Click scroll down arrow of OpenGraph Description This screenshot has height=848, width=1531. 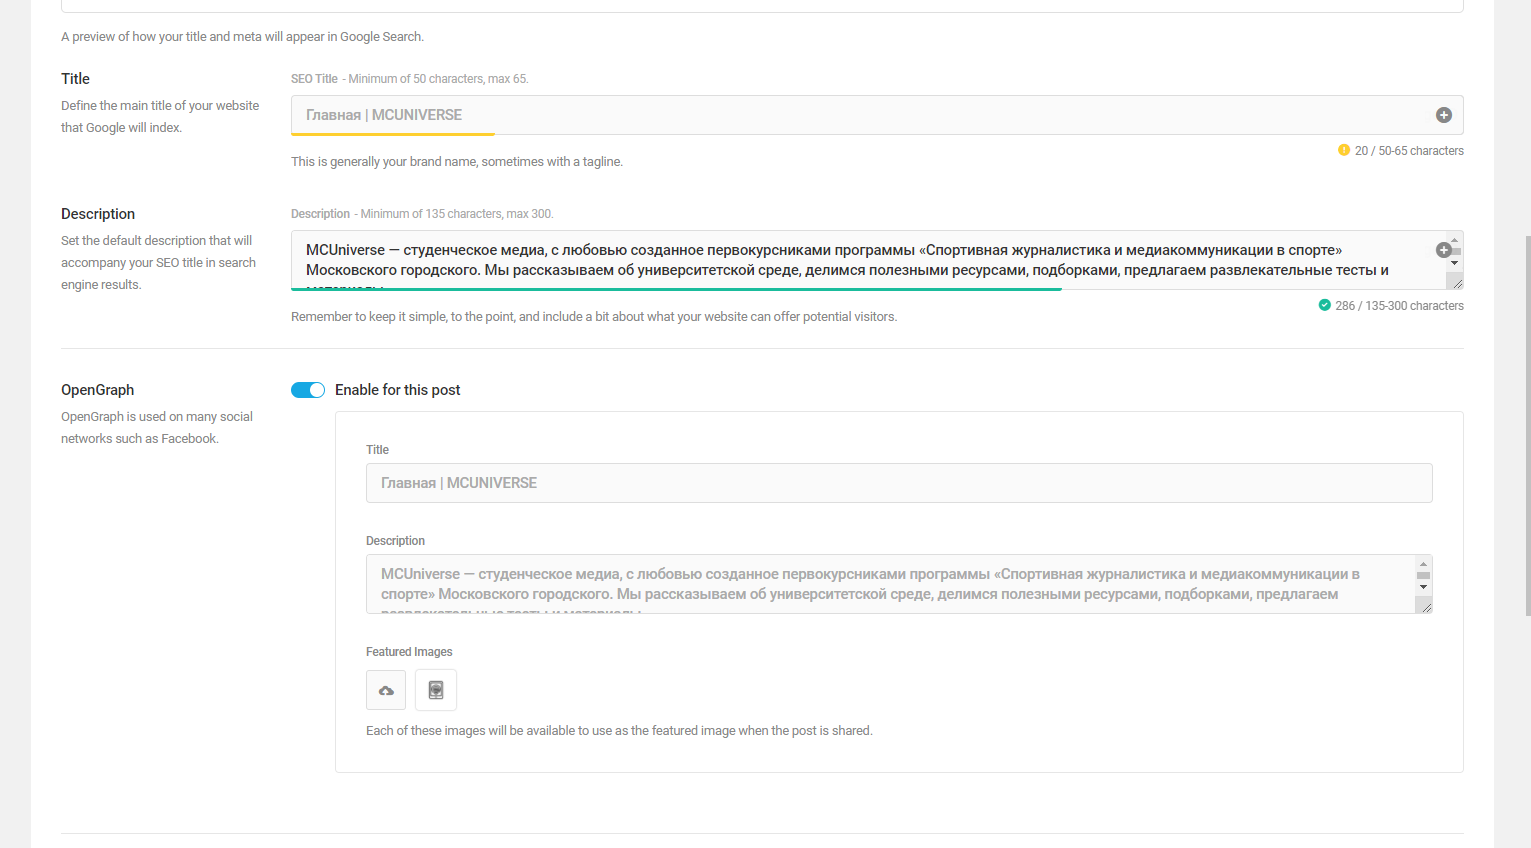coord(1423,587)
